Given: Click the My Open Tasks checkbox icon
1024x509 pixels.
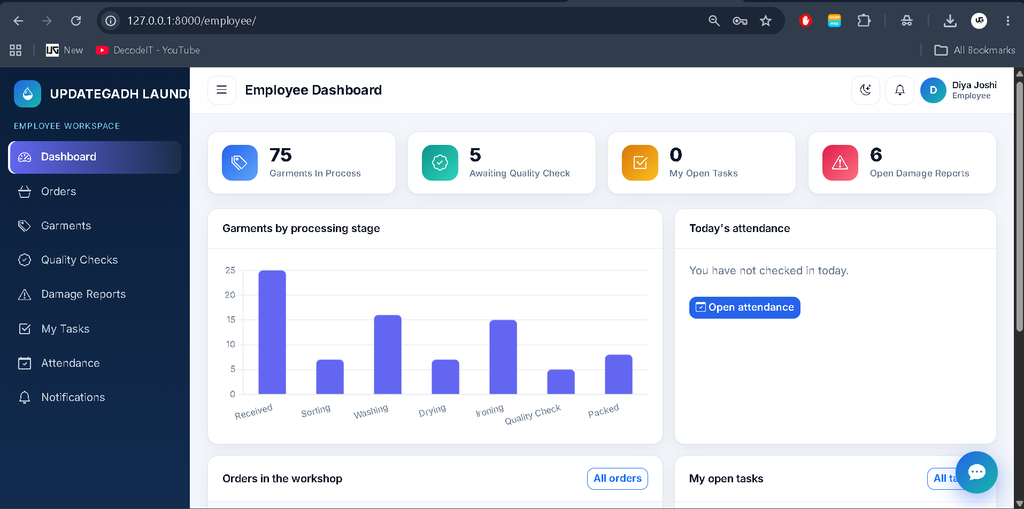Looking at the screenshot, I should pos(639,163).
